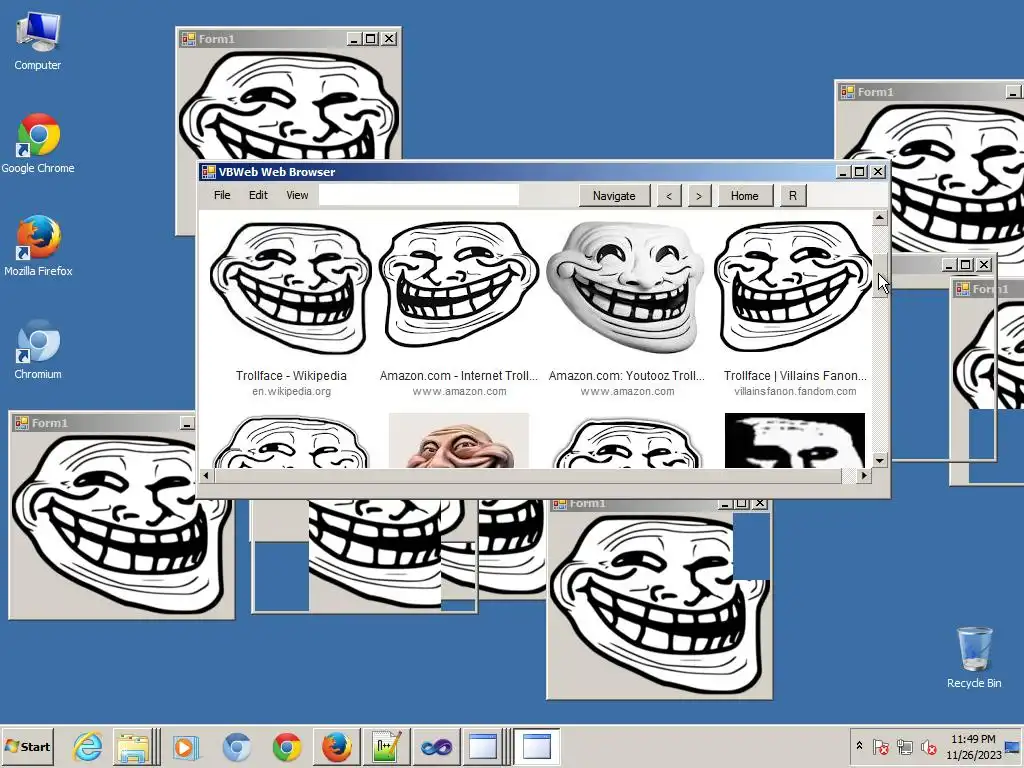Click the vertical scrollbar up arrow
The height and width of the screenshot is (768, 1024).
point(880,217)
